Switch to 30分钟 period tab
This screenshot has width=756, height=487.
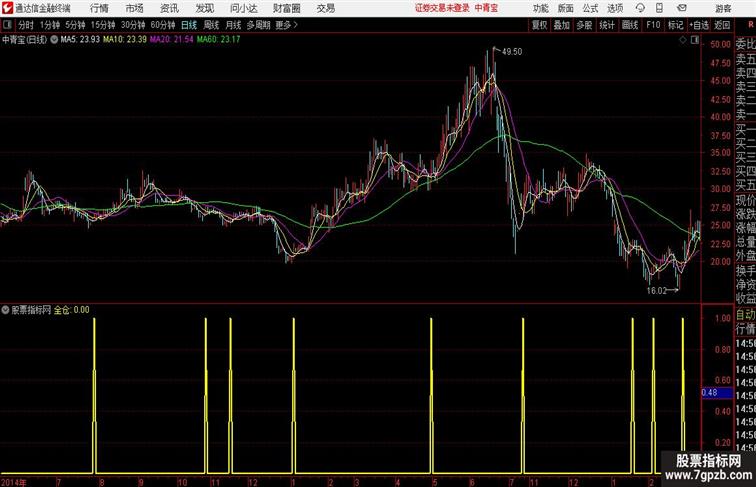(x=133, y=25)
